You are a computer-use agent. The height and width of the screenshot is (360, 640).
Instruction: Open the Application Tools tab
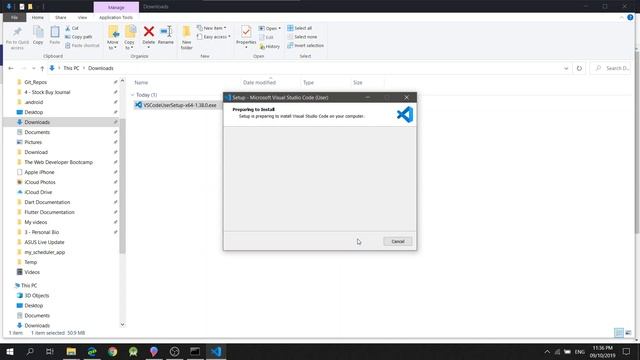[x=116, y=18]
